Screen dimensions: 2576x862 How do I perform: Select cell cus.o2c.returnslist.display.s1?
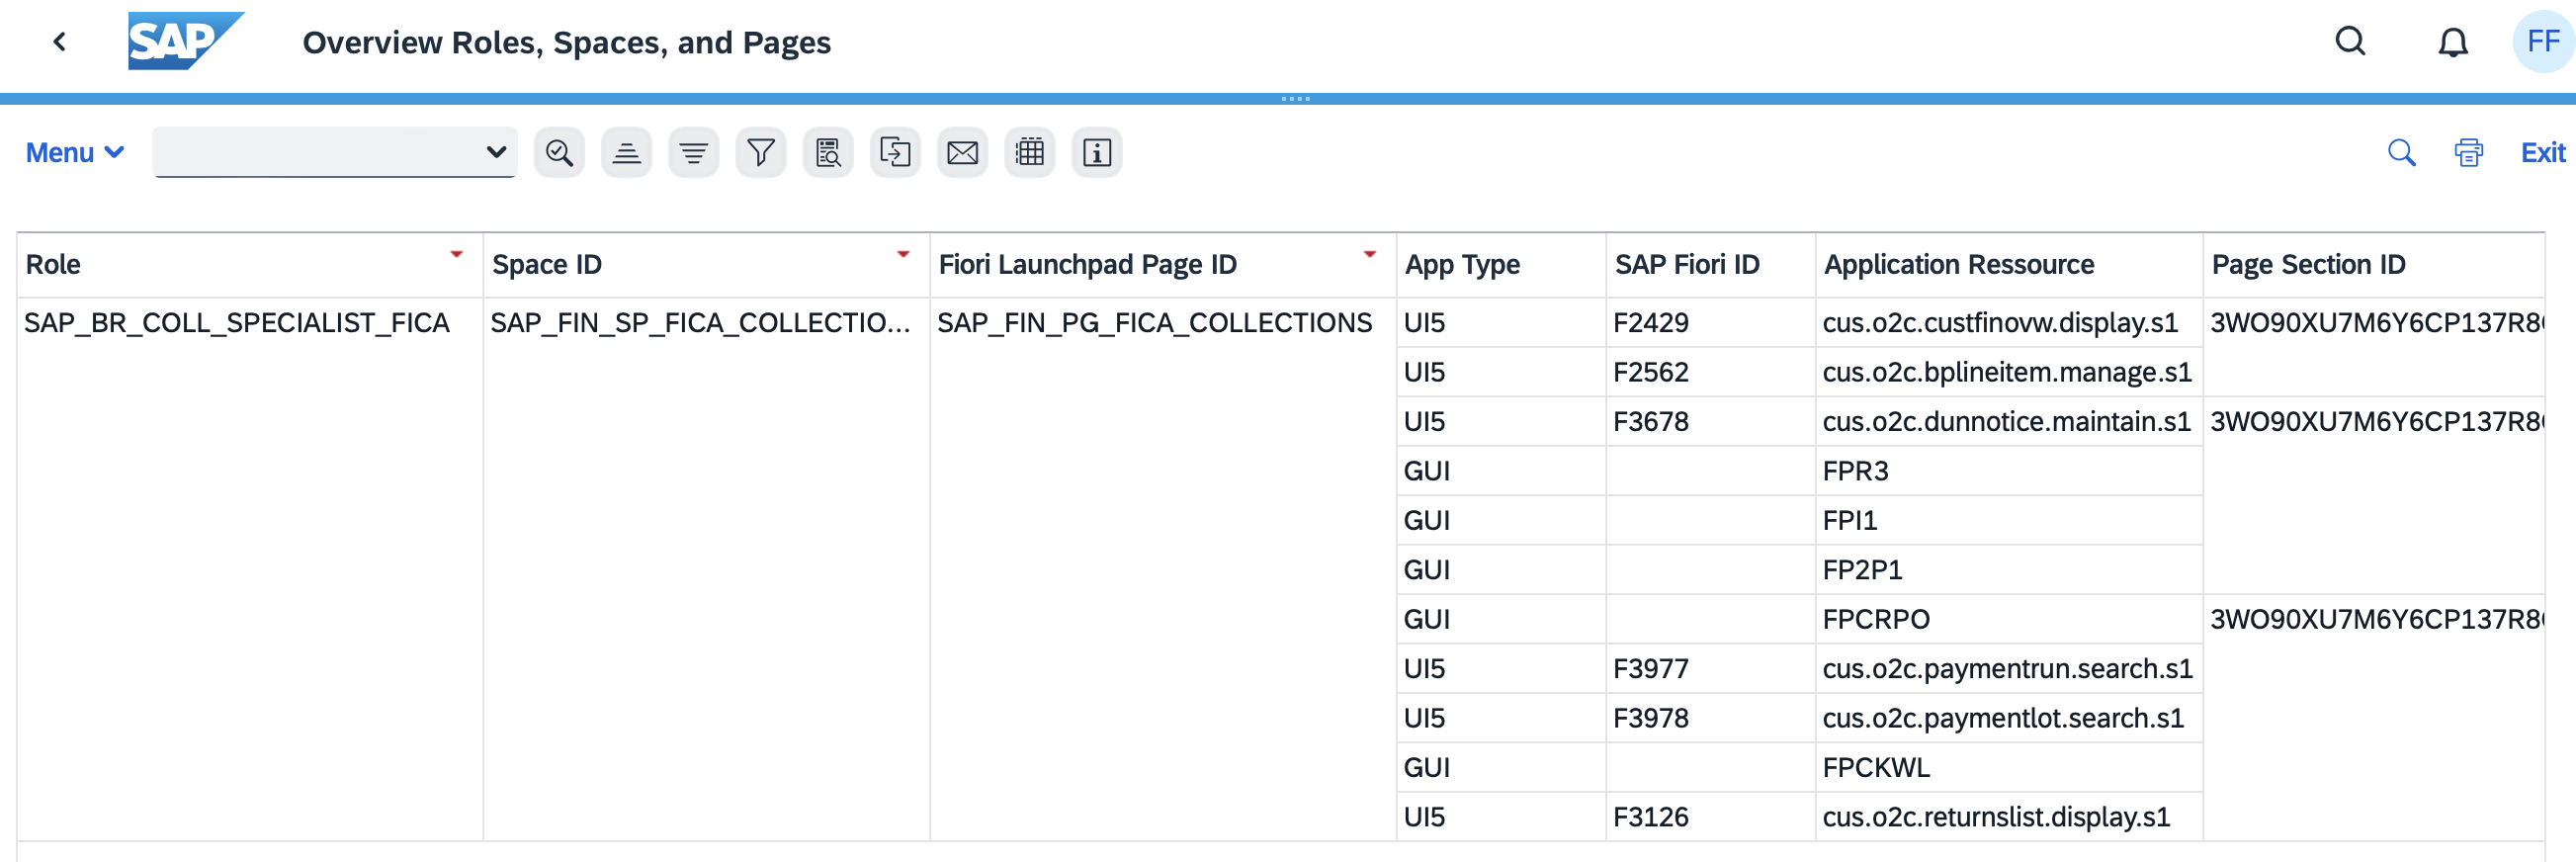[x=2008, y=817]
